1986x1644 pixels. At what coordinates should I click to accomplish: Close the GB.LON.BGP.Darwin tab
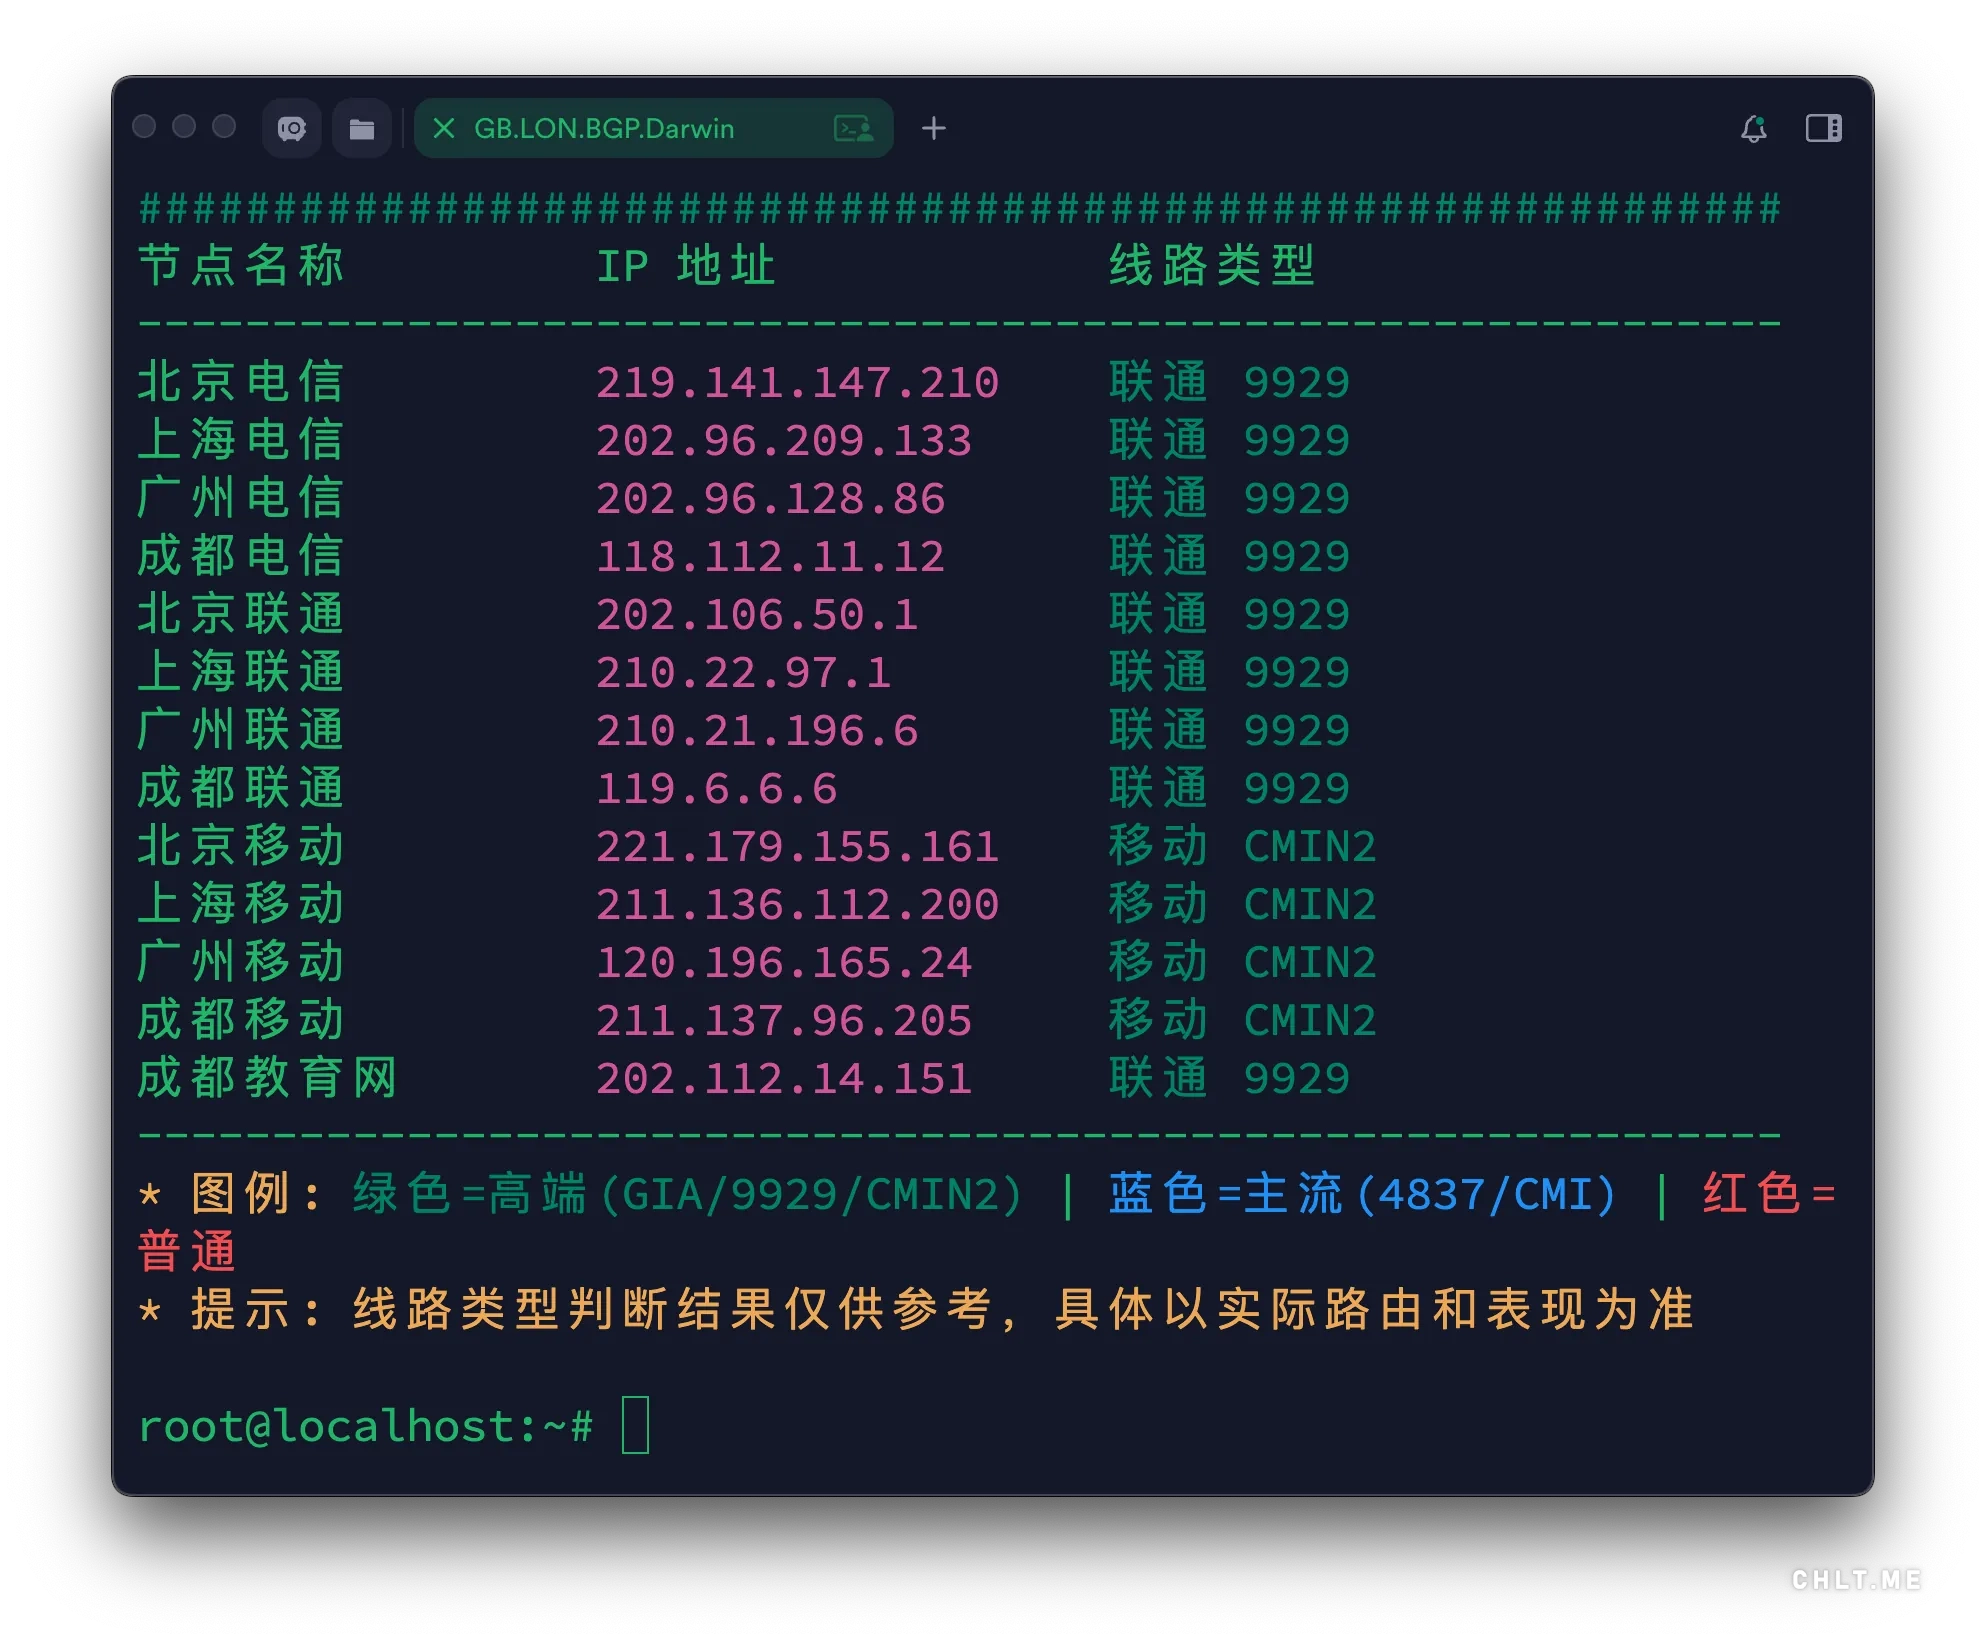[x=444, y=128]
